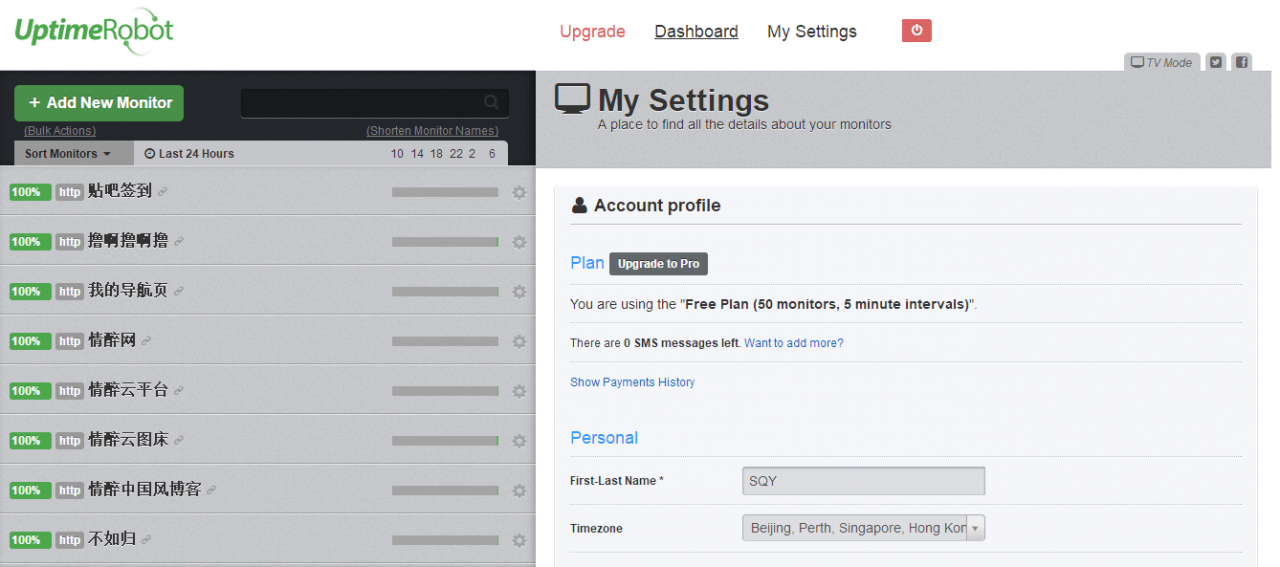1280x567 pixels.
Task: Open the Facebook icon link
Action: [x=1241, y=62]
